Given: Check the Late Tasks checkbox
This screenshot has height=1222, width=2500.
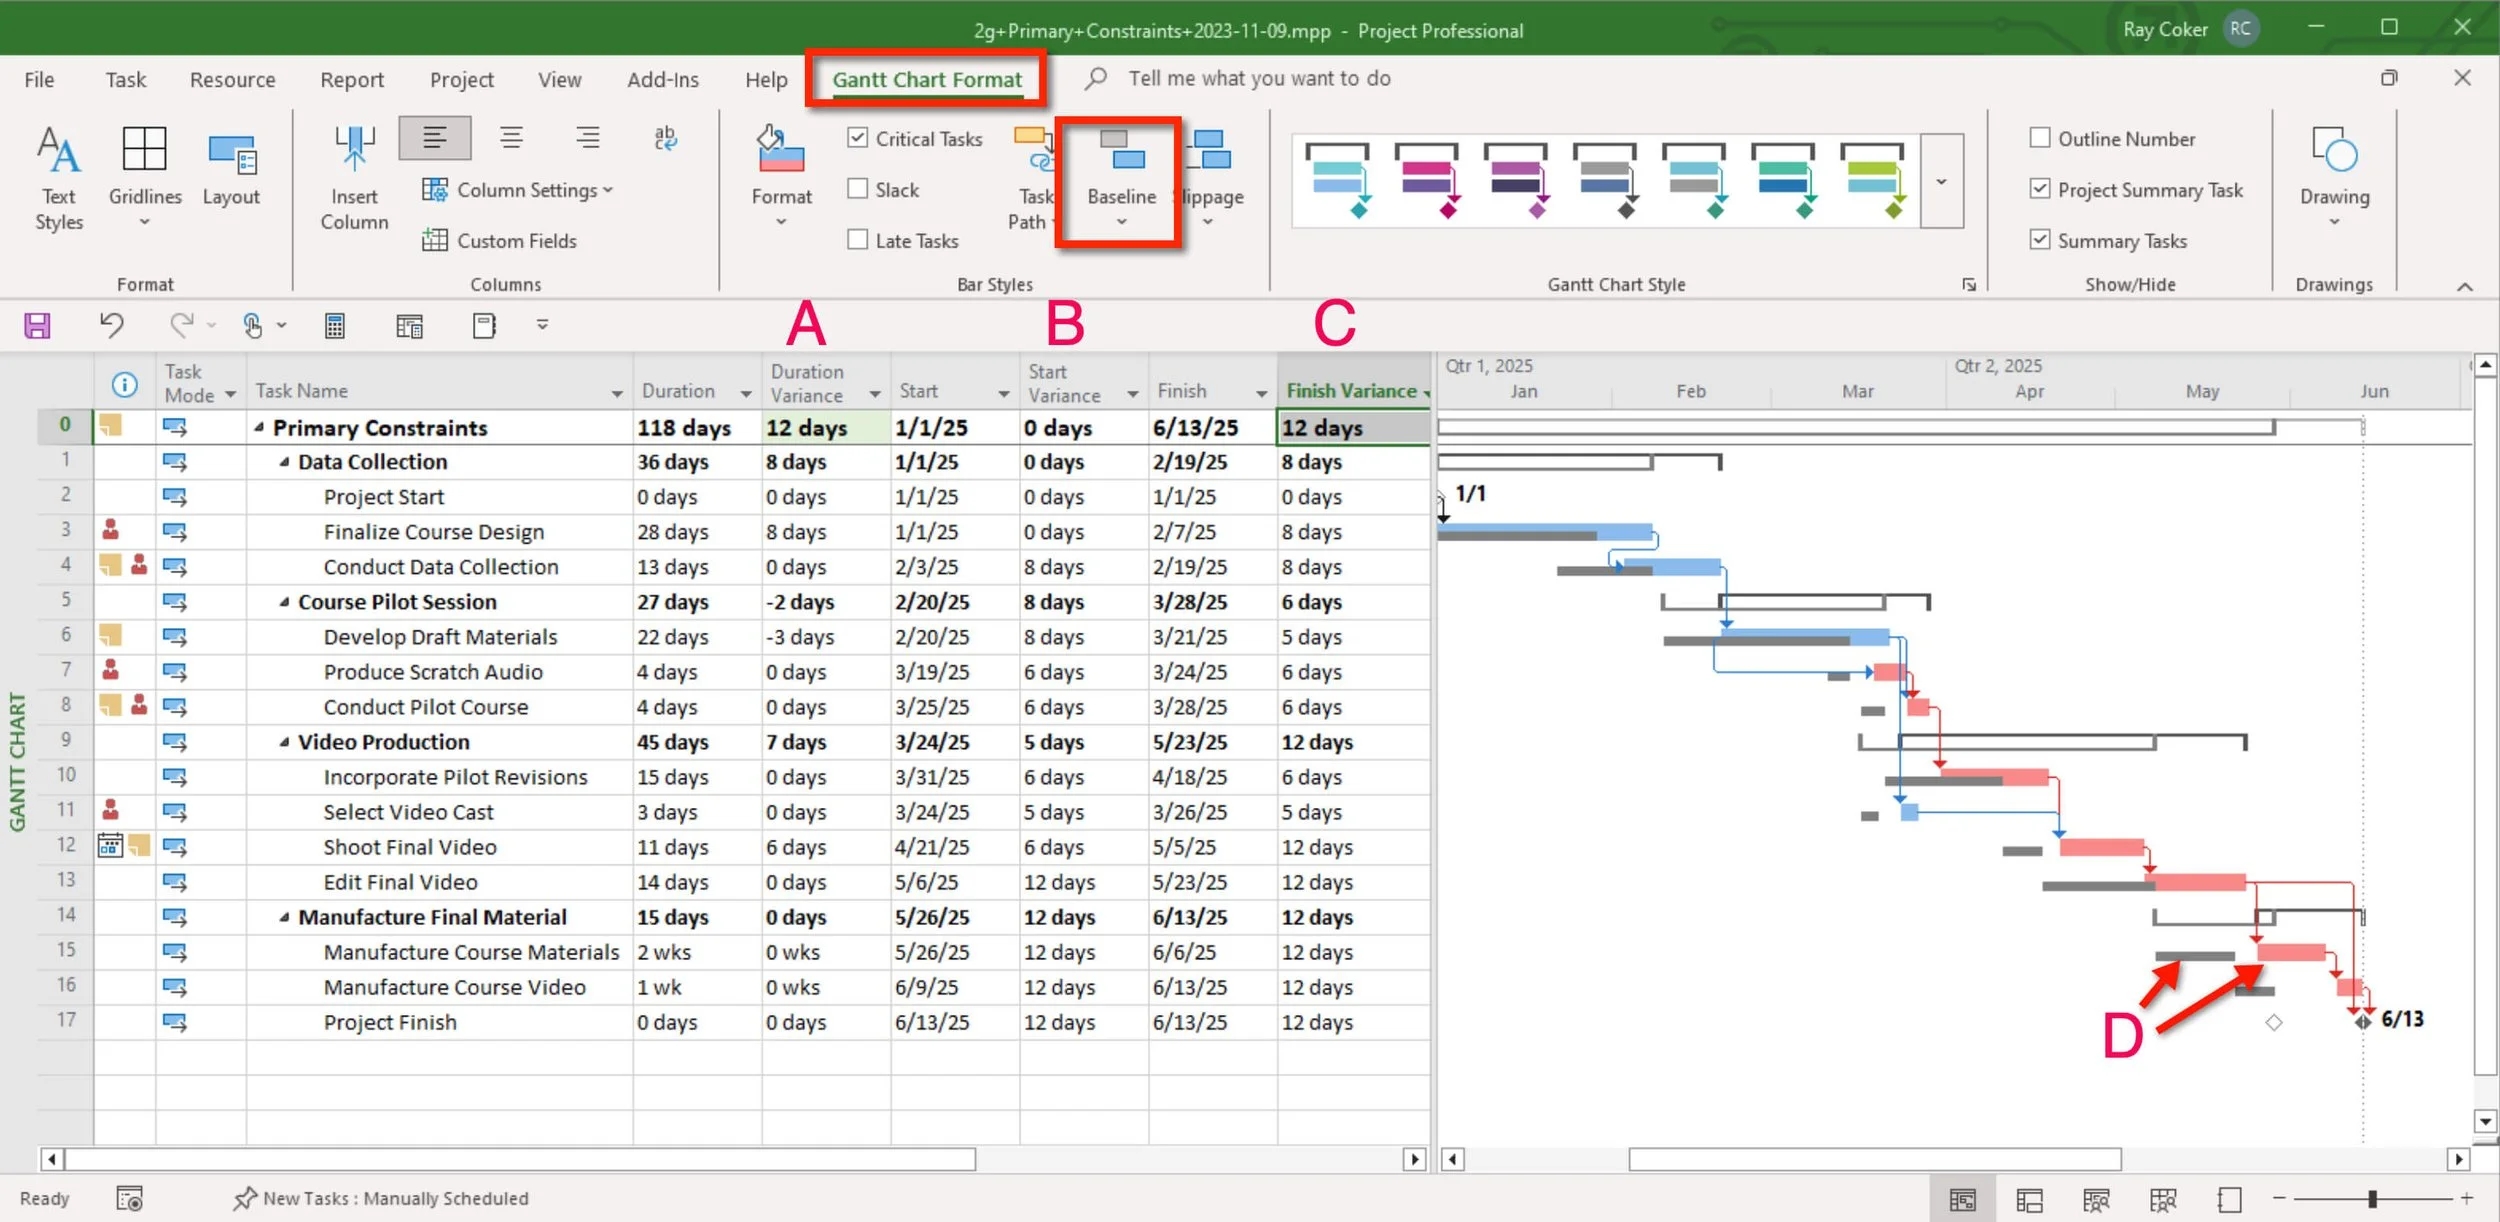Looking at the screenshot, I should [858, 240].
